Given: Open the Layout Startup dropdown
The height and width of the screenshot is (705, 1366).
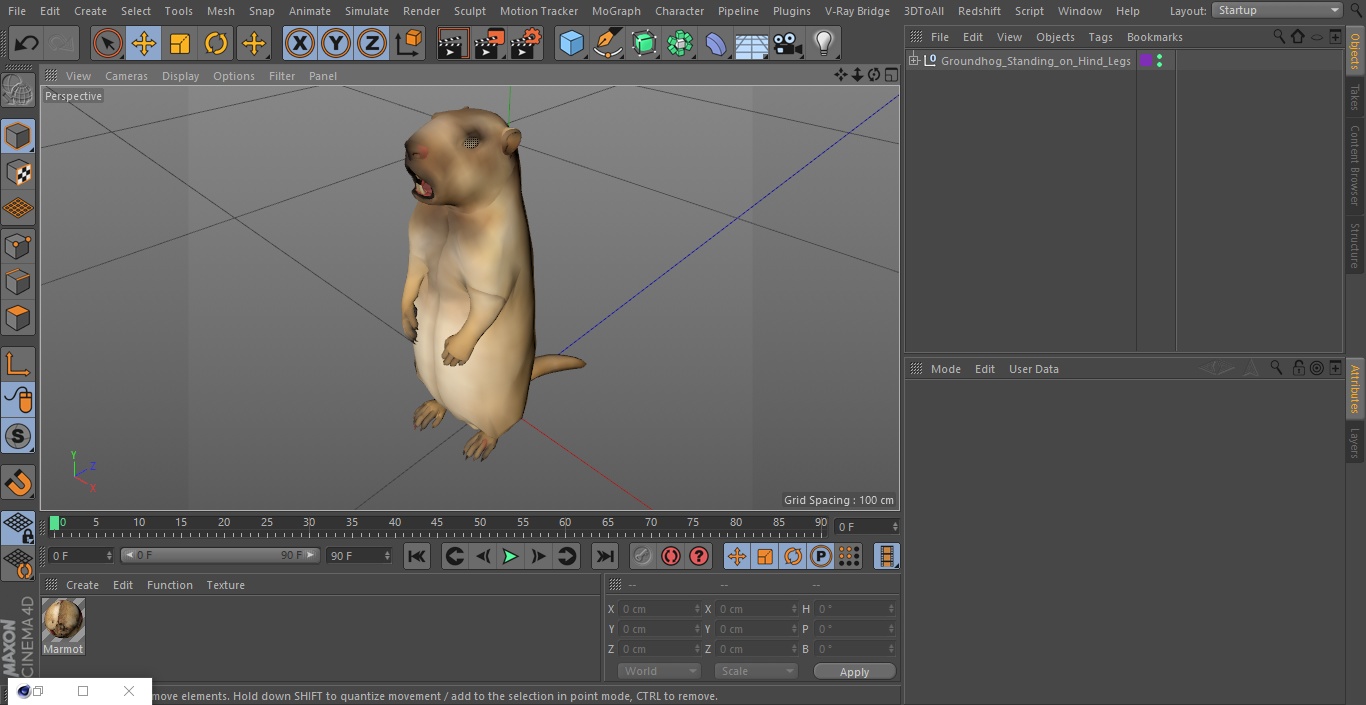Looking at the screenshot, I should (x=1277, y=10).
